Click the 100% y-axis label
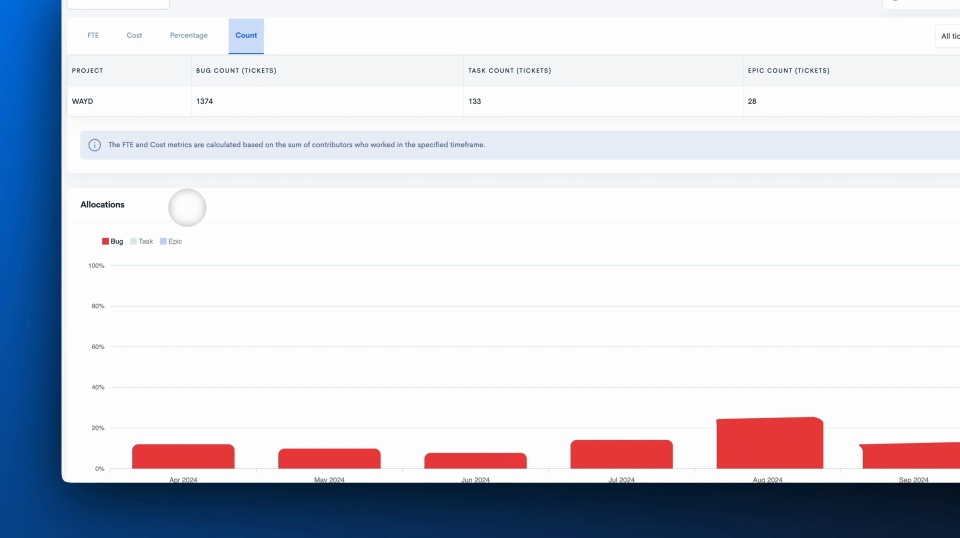Viewport: 960px width, 538px height. pos(96,266)
